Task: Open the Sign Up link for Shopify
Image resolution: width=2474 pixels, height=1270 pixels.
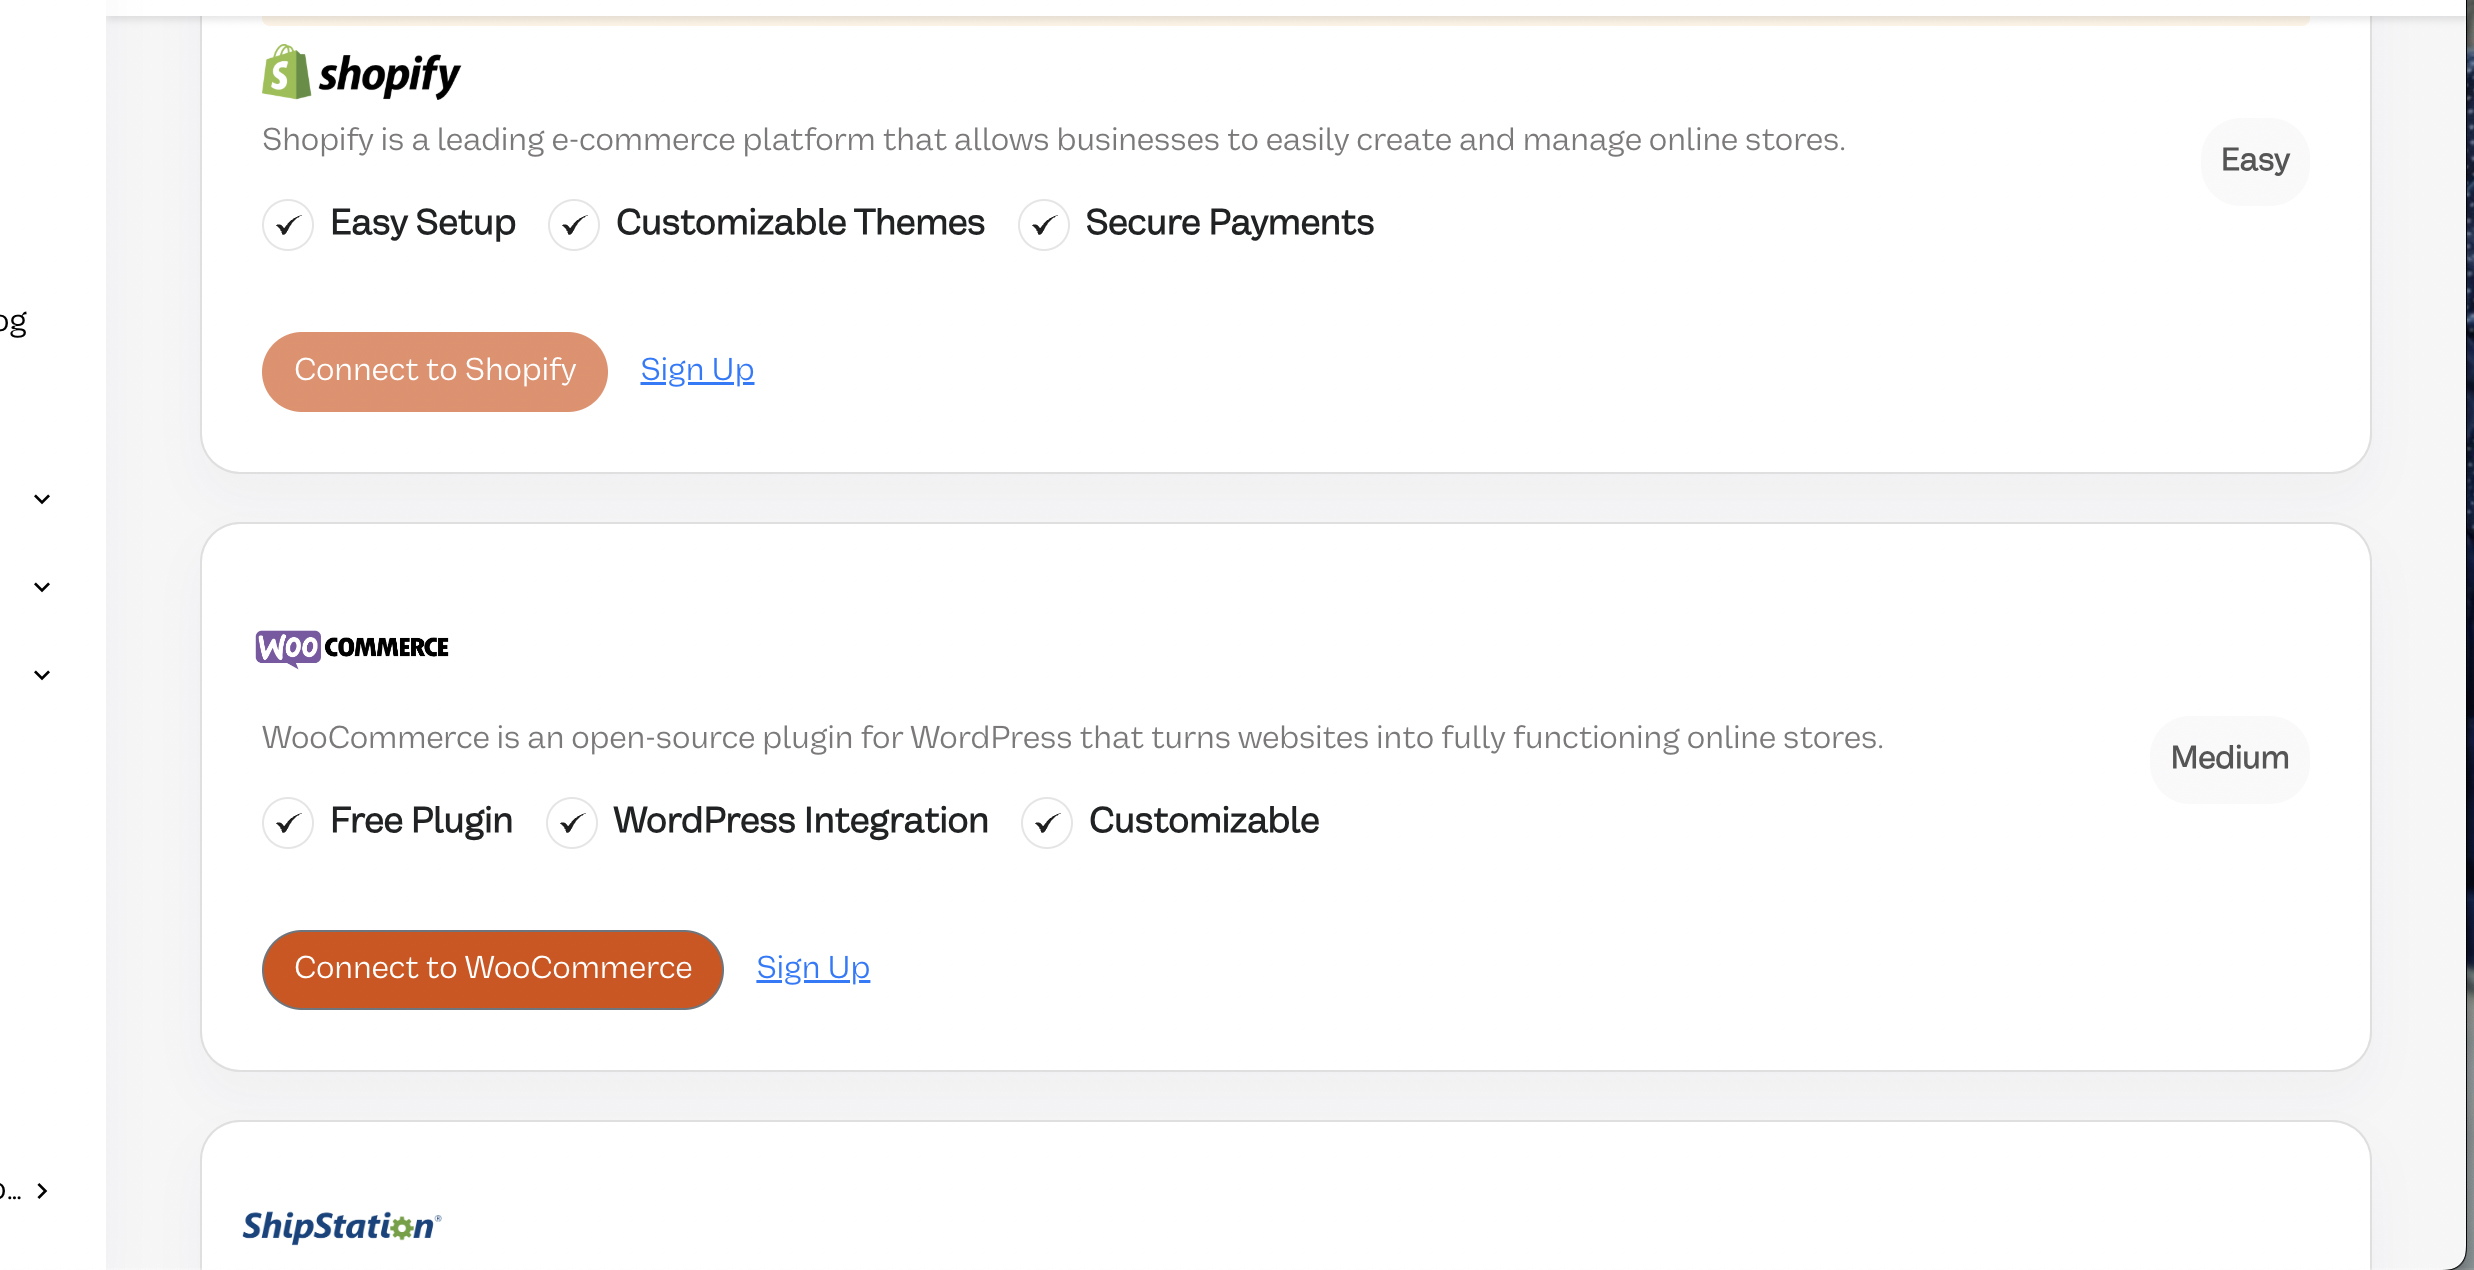Action: [x=697, y=370]
